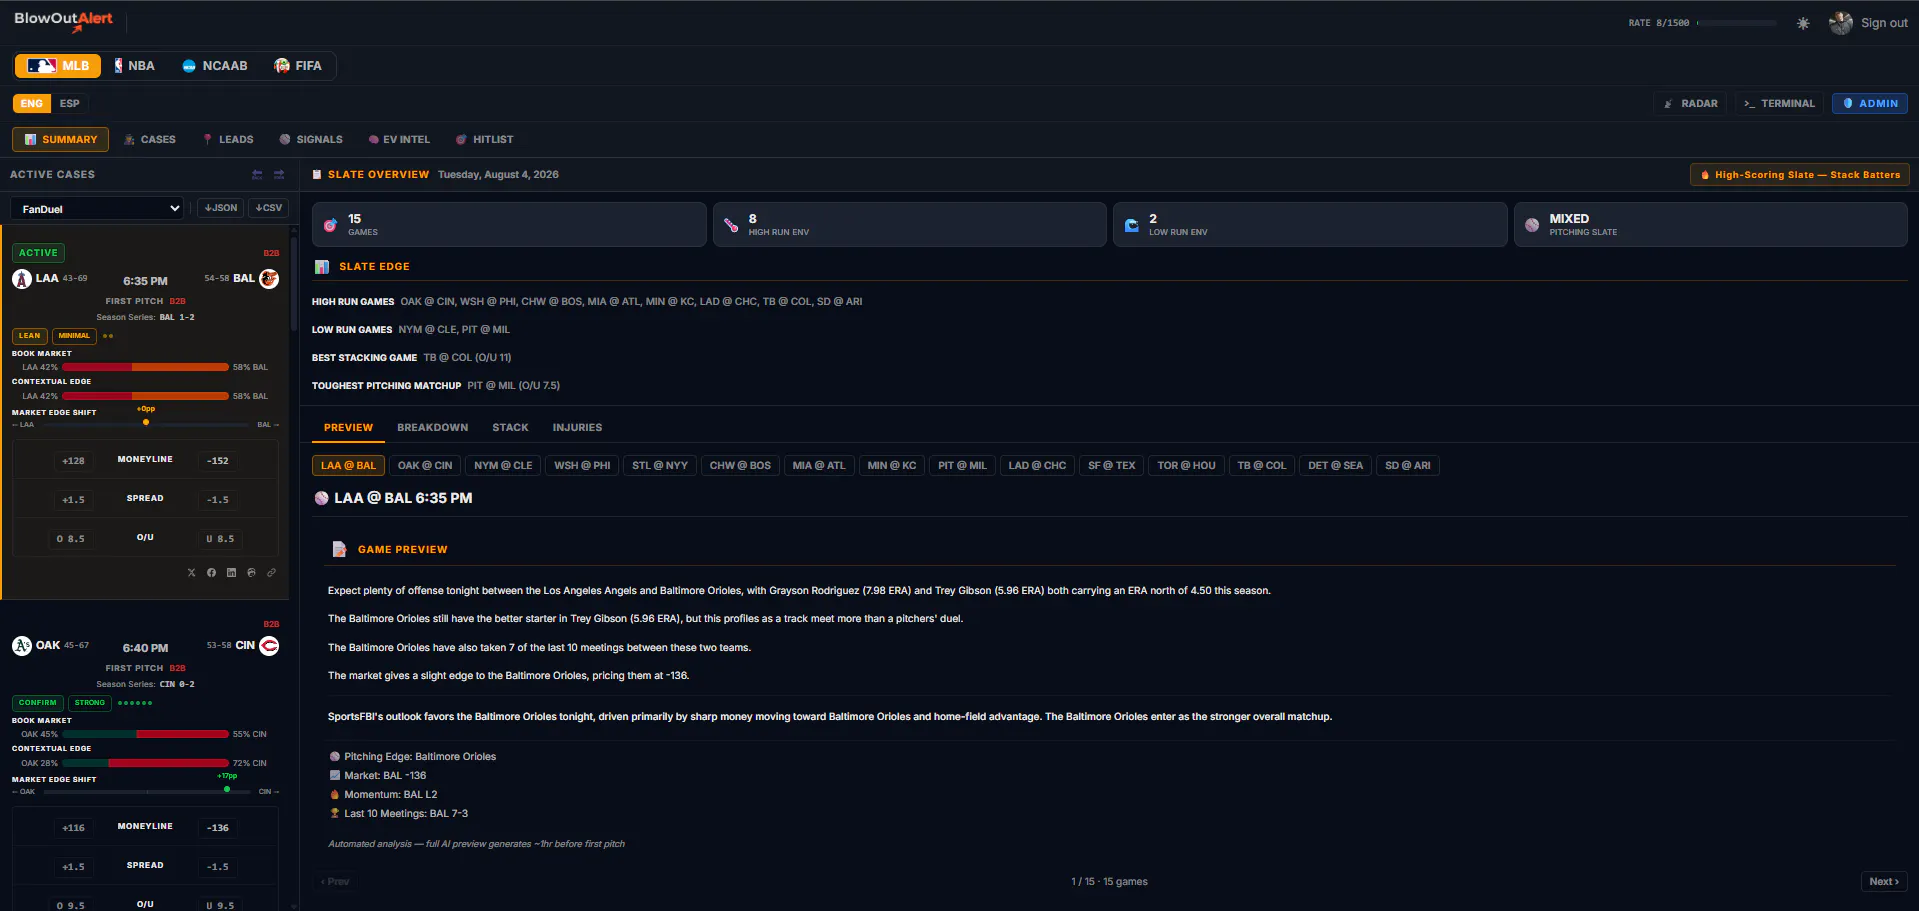Click the BAL moneyline -152 odds
Image resolution: width=1919 pixels, height=911 pixels.
click(x=218, y=461)
